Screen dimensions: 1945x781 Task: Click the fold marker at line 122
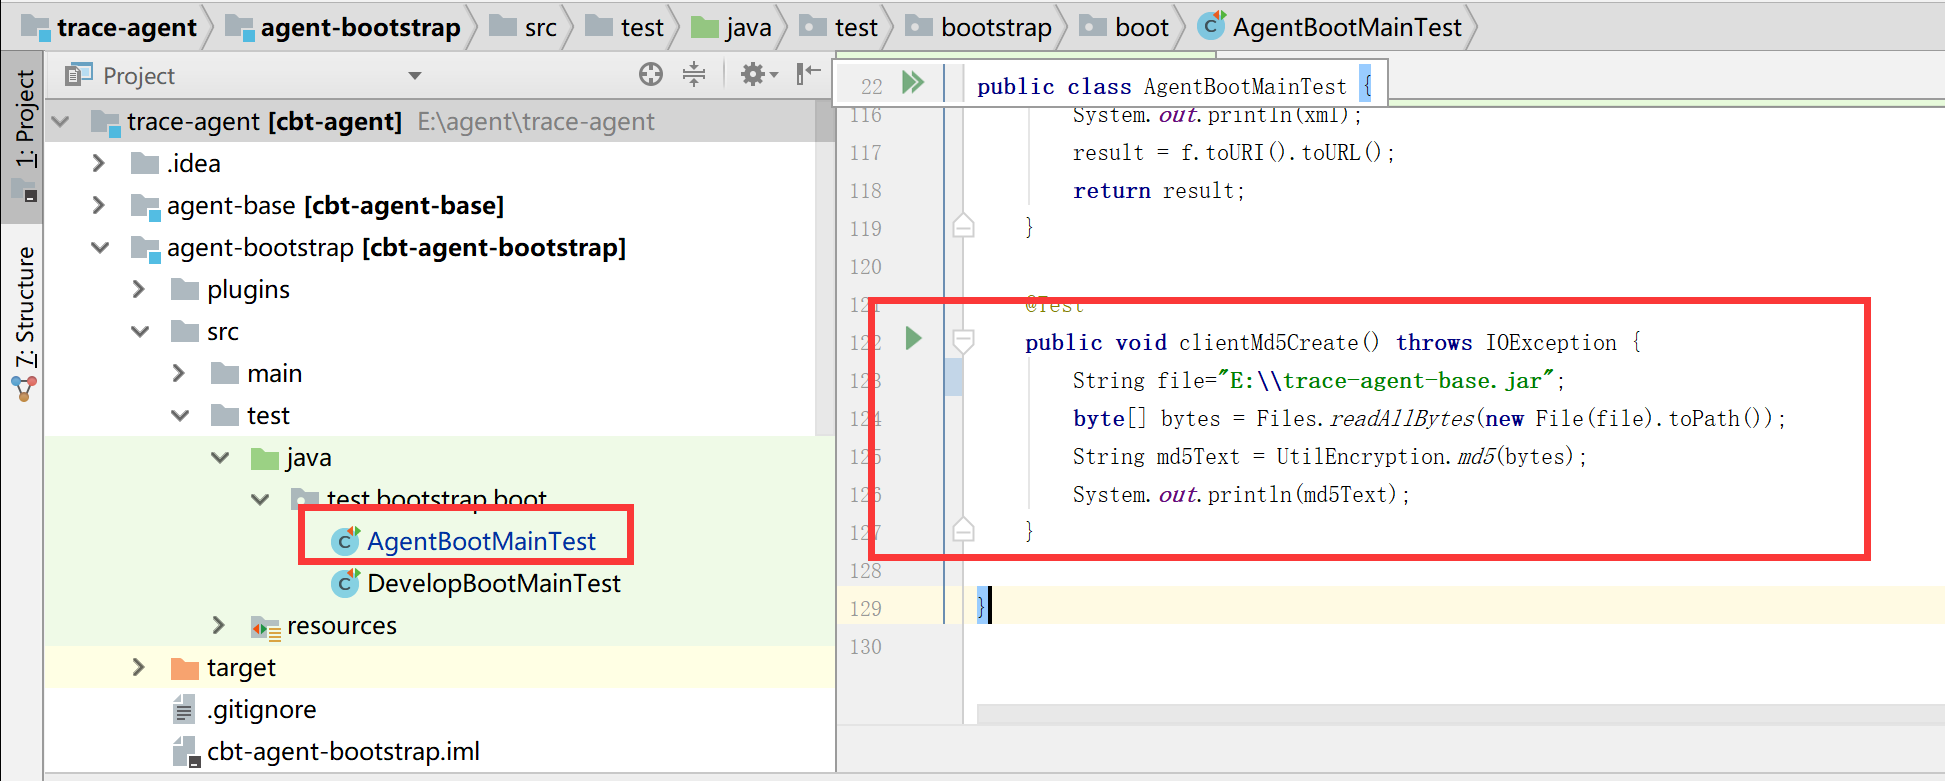[963, 342]
